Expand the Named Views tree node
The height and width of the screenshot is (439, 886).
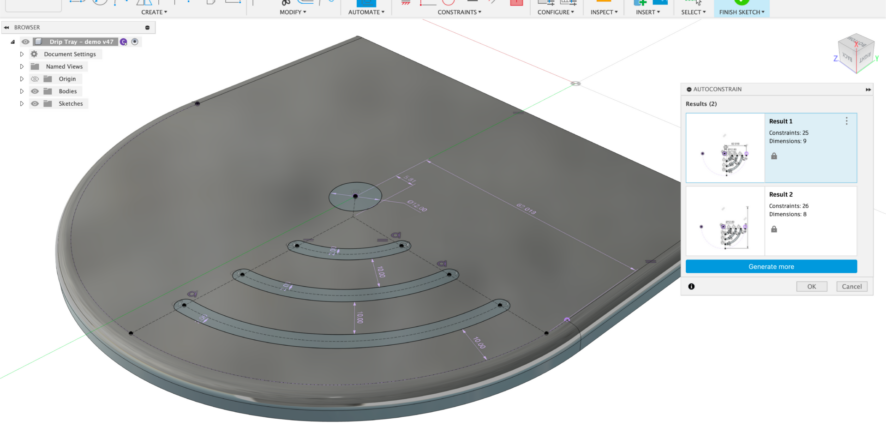21,66
